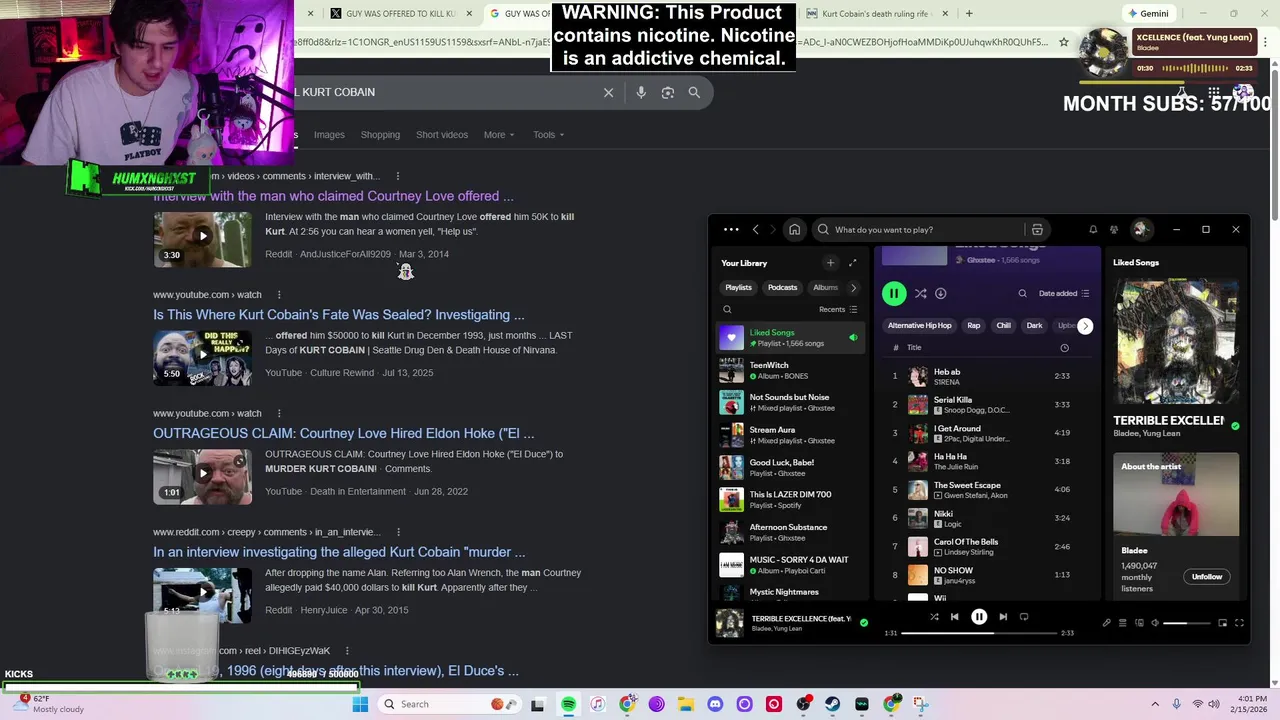Play Culture Rewind 5:50 video thumbnail
Image resolution: width=1280 pixels, height=720 pixels.
202,357
